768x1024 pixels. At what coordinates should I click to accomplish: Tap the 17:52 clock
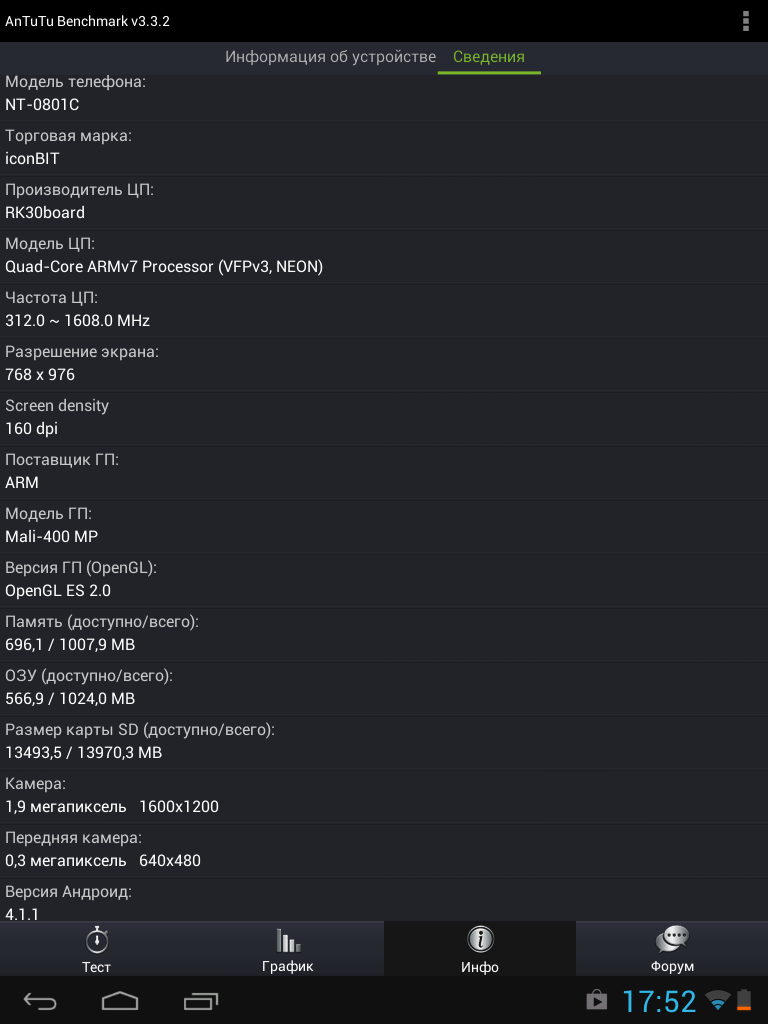658,1001
